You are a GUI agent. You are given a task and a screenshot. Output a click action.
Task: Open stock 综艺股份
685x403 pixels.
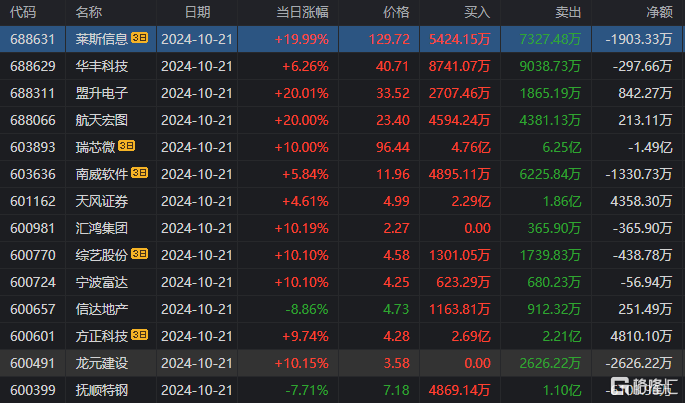(101, 255)
